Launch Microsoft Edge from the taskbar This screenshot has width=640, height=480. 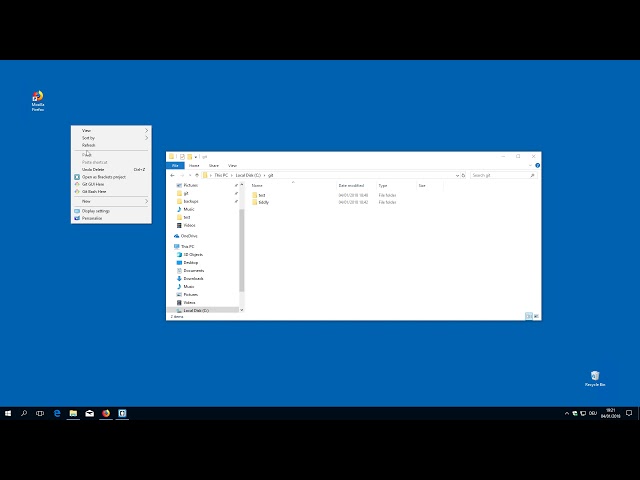[57, 413]
